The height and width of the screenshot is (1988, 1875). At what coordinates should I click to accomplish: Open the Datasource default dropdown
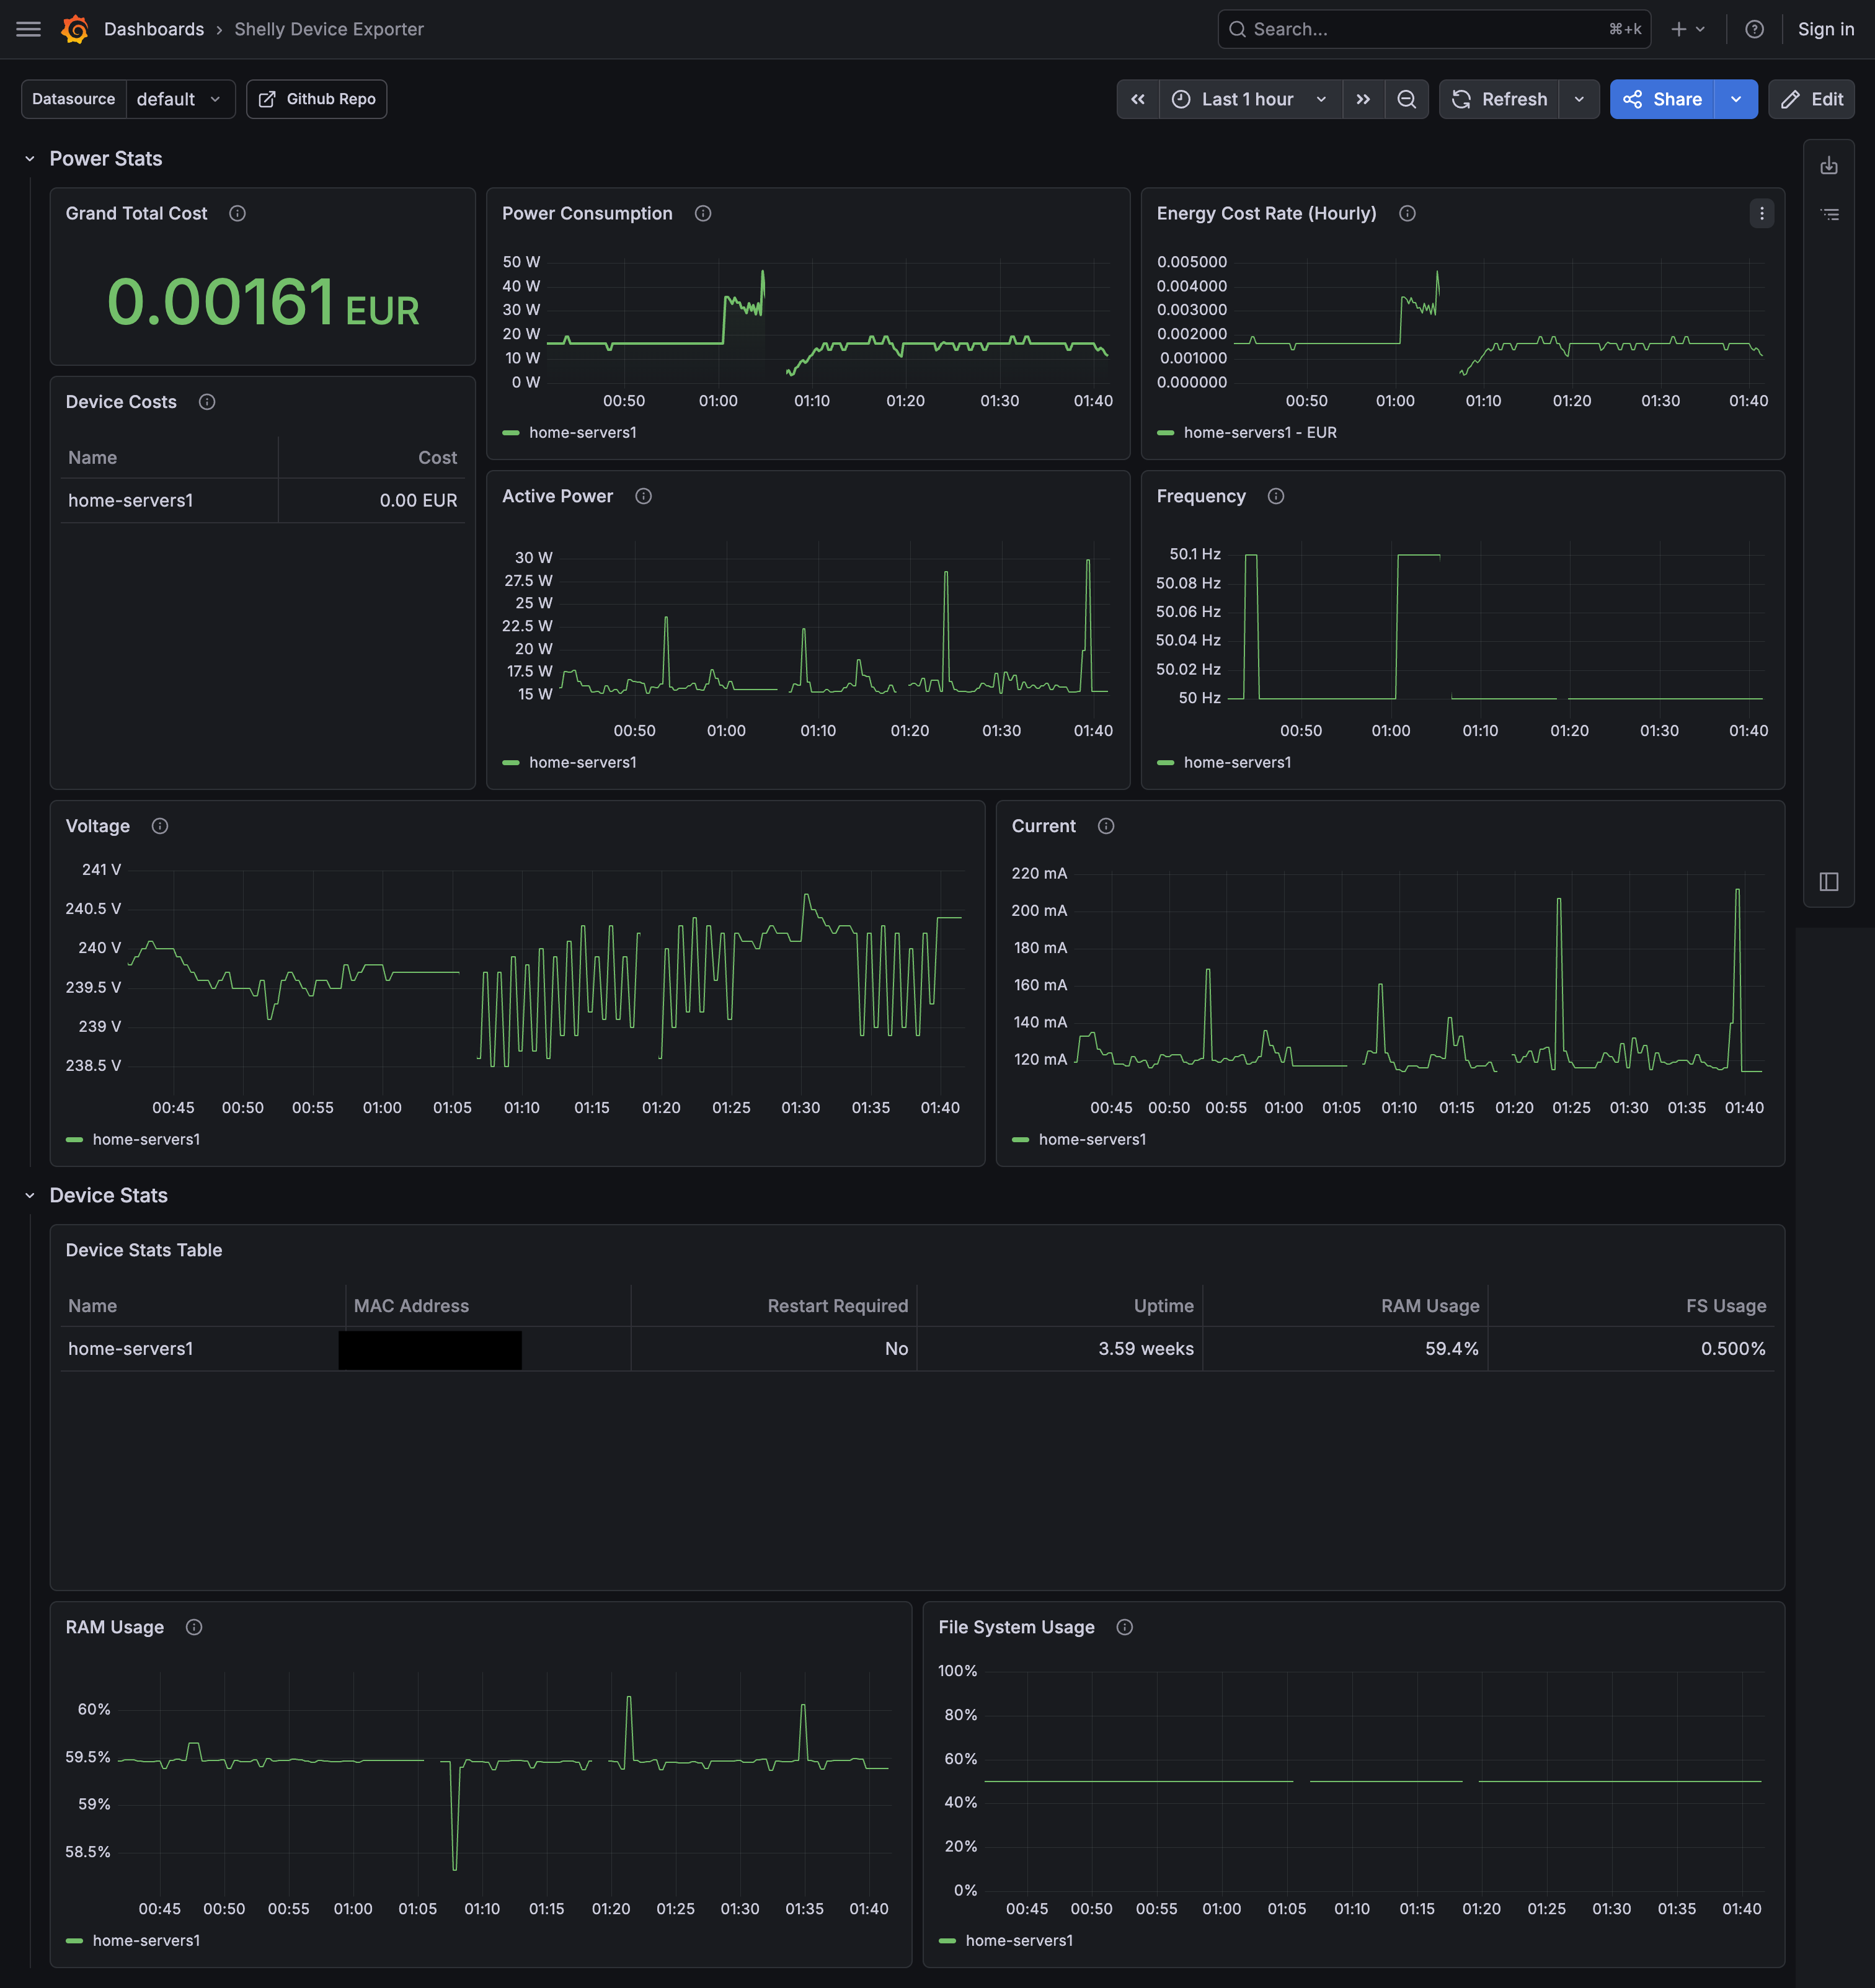[x=180, y=99]
